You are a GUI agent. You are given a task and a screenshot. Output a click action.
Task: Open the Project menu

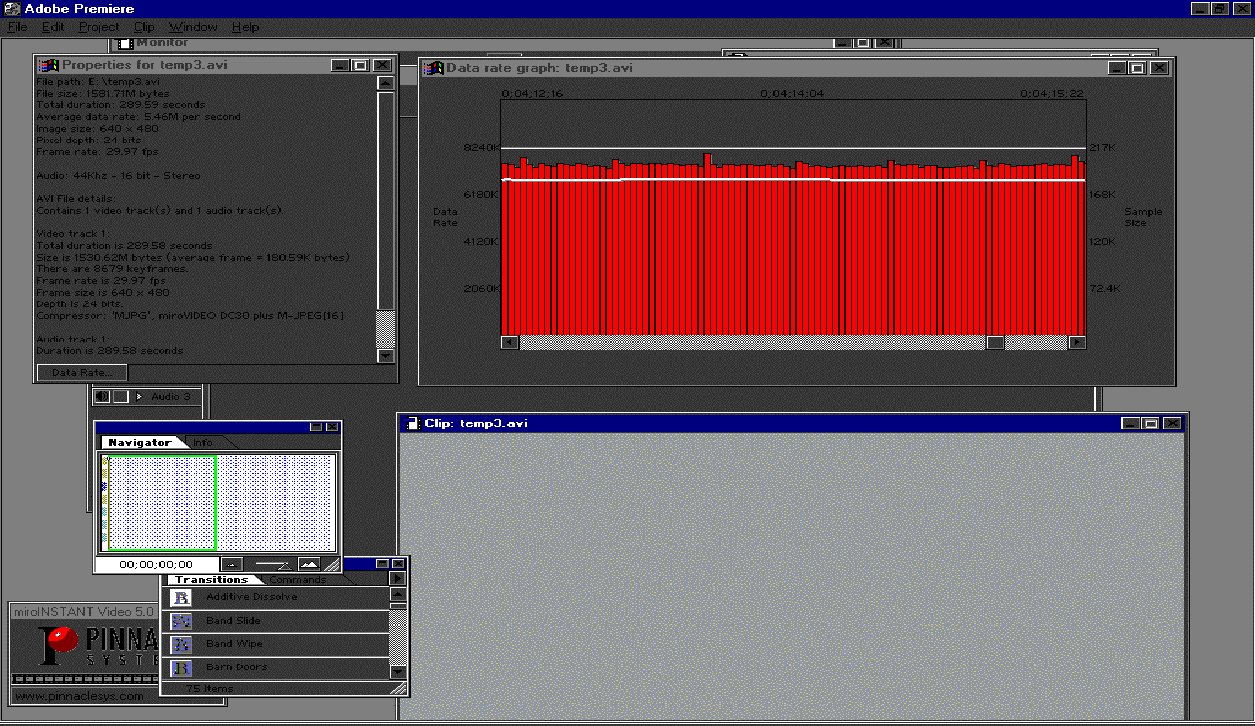tap(98, 27)
